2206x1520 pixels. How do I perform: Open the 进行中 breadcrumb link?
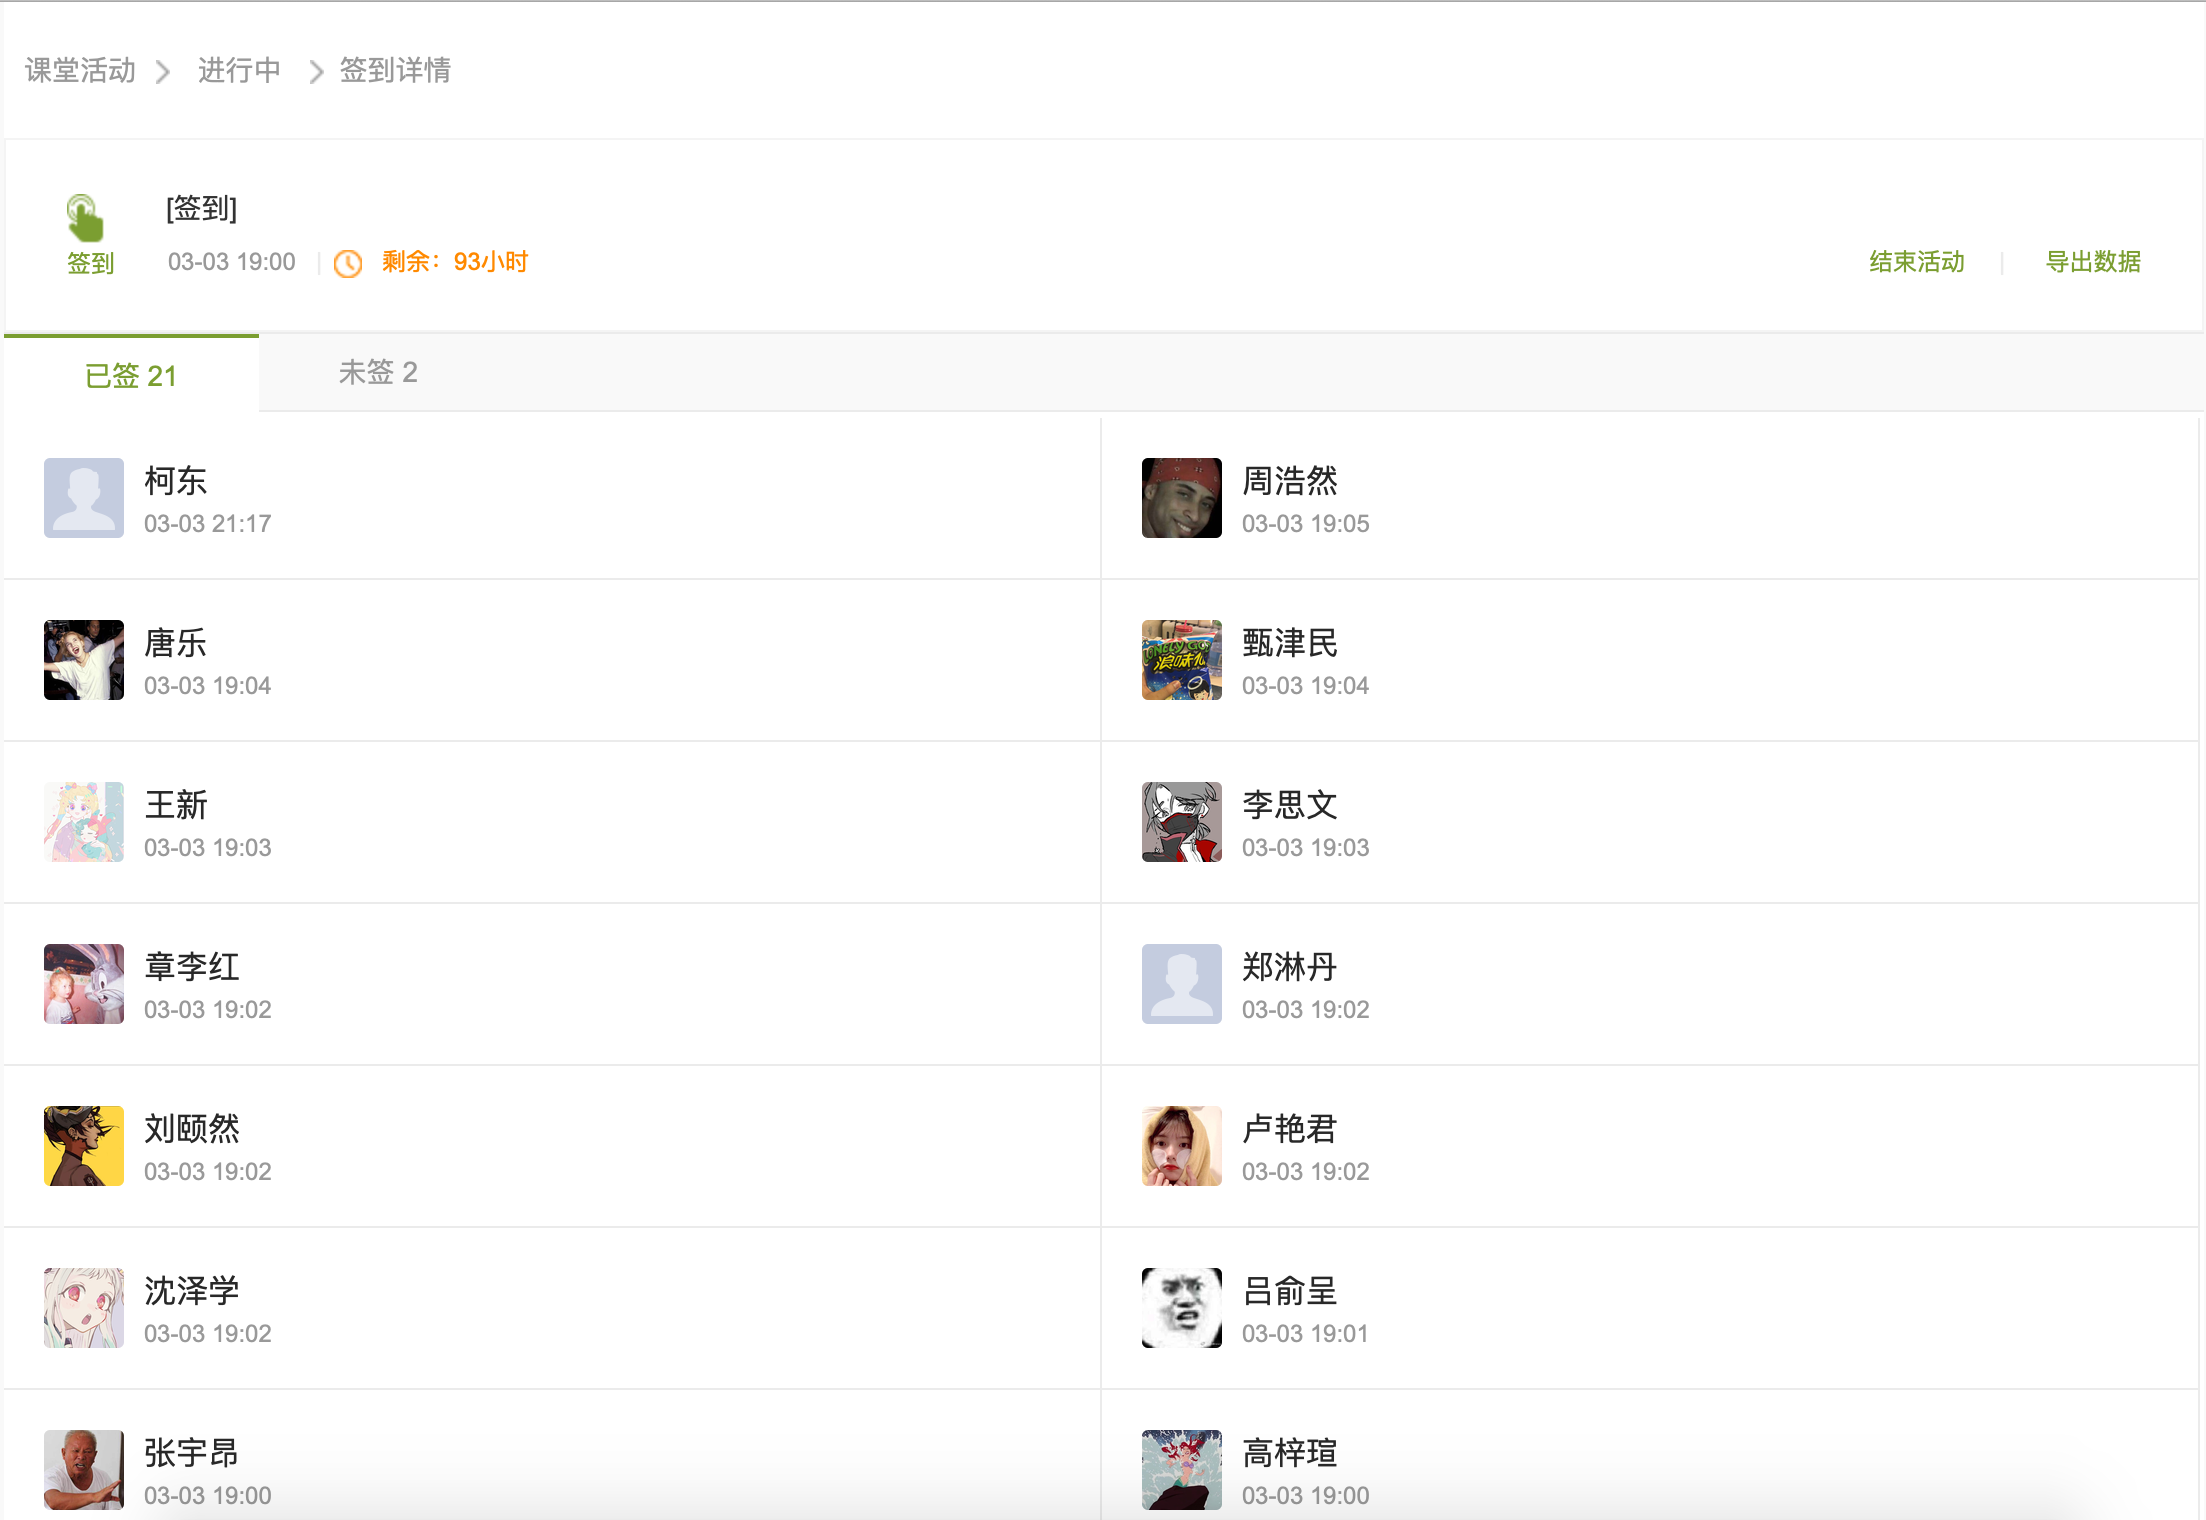[239, 70]
